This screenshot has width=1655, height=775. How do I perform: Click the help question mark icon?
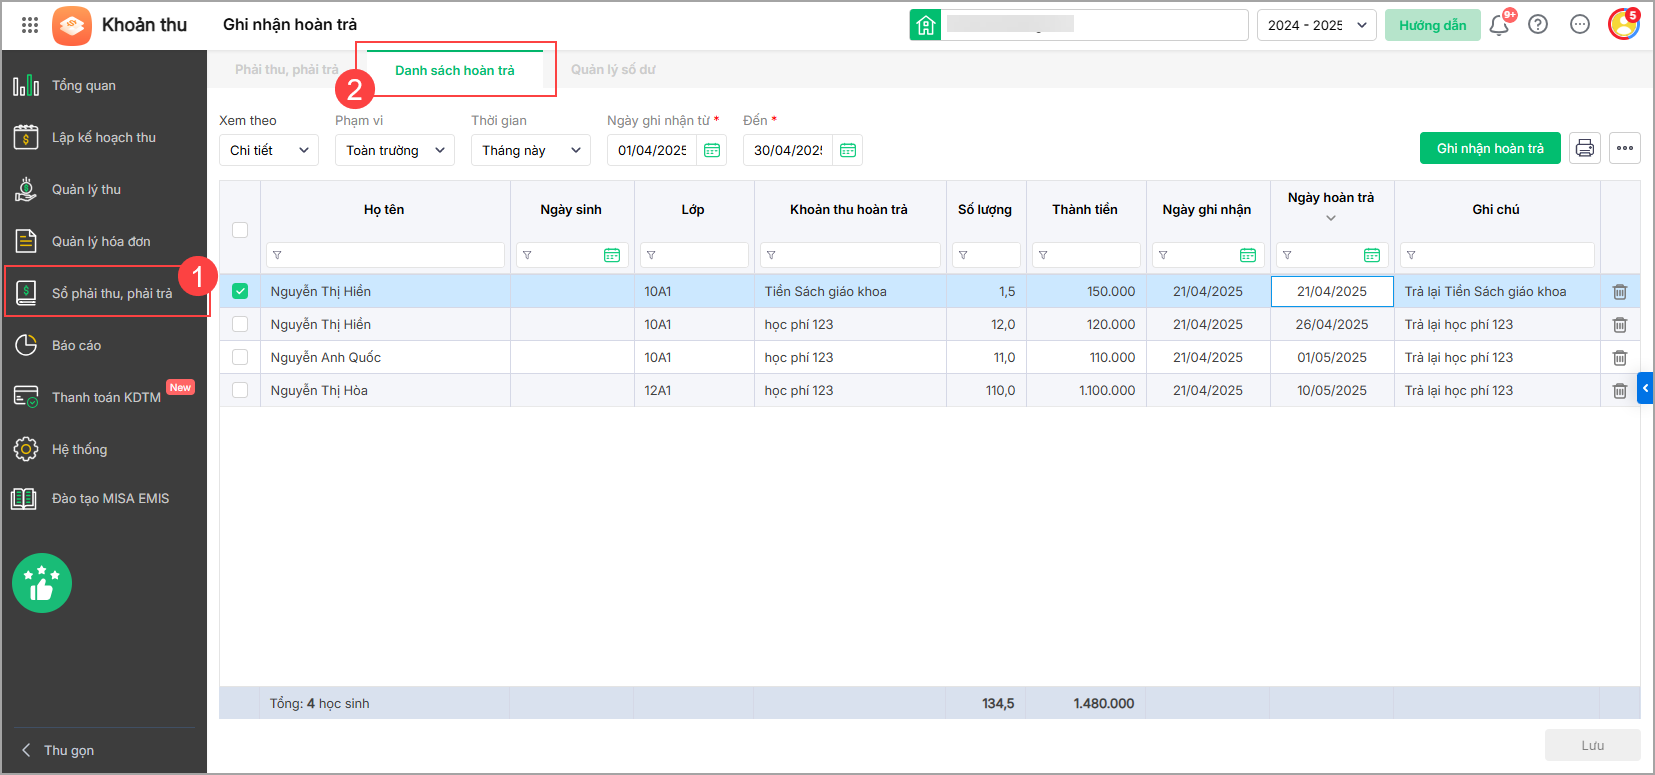coord(1538,25)
